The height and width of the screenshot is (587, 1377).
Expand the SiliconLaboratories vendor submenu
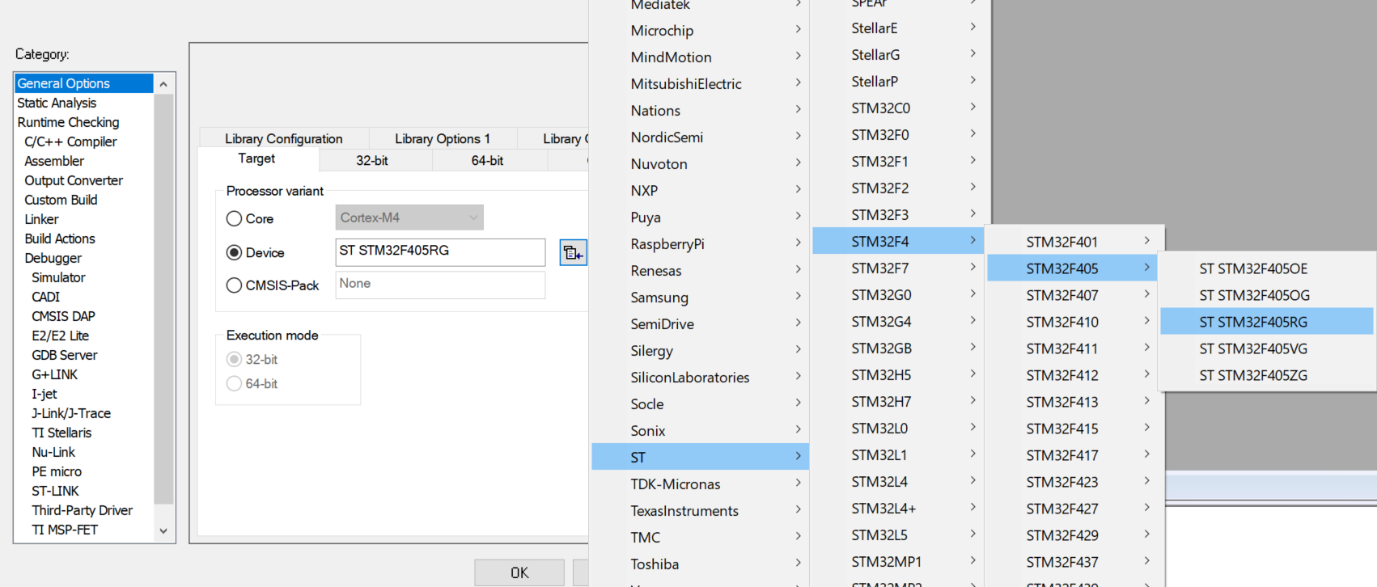point(700,377)
